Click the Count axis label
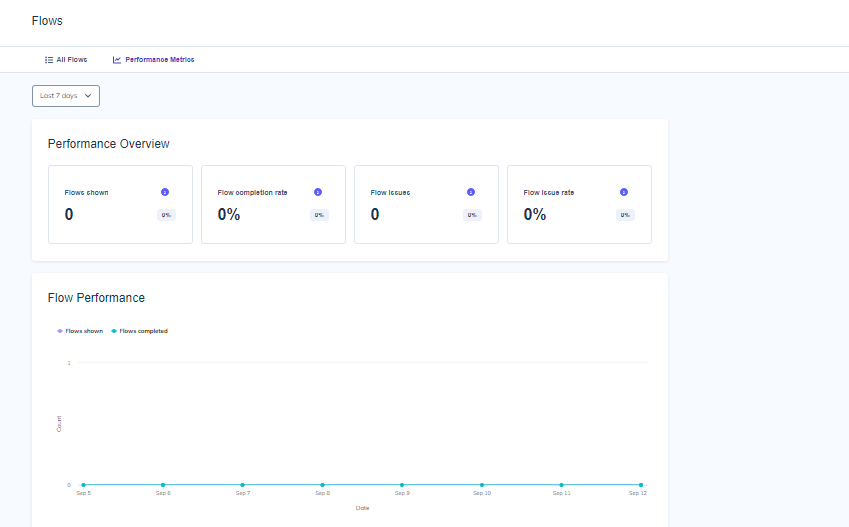849x527 pixels. (59, 424)
